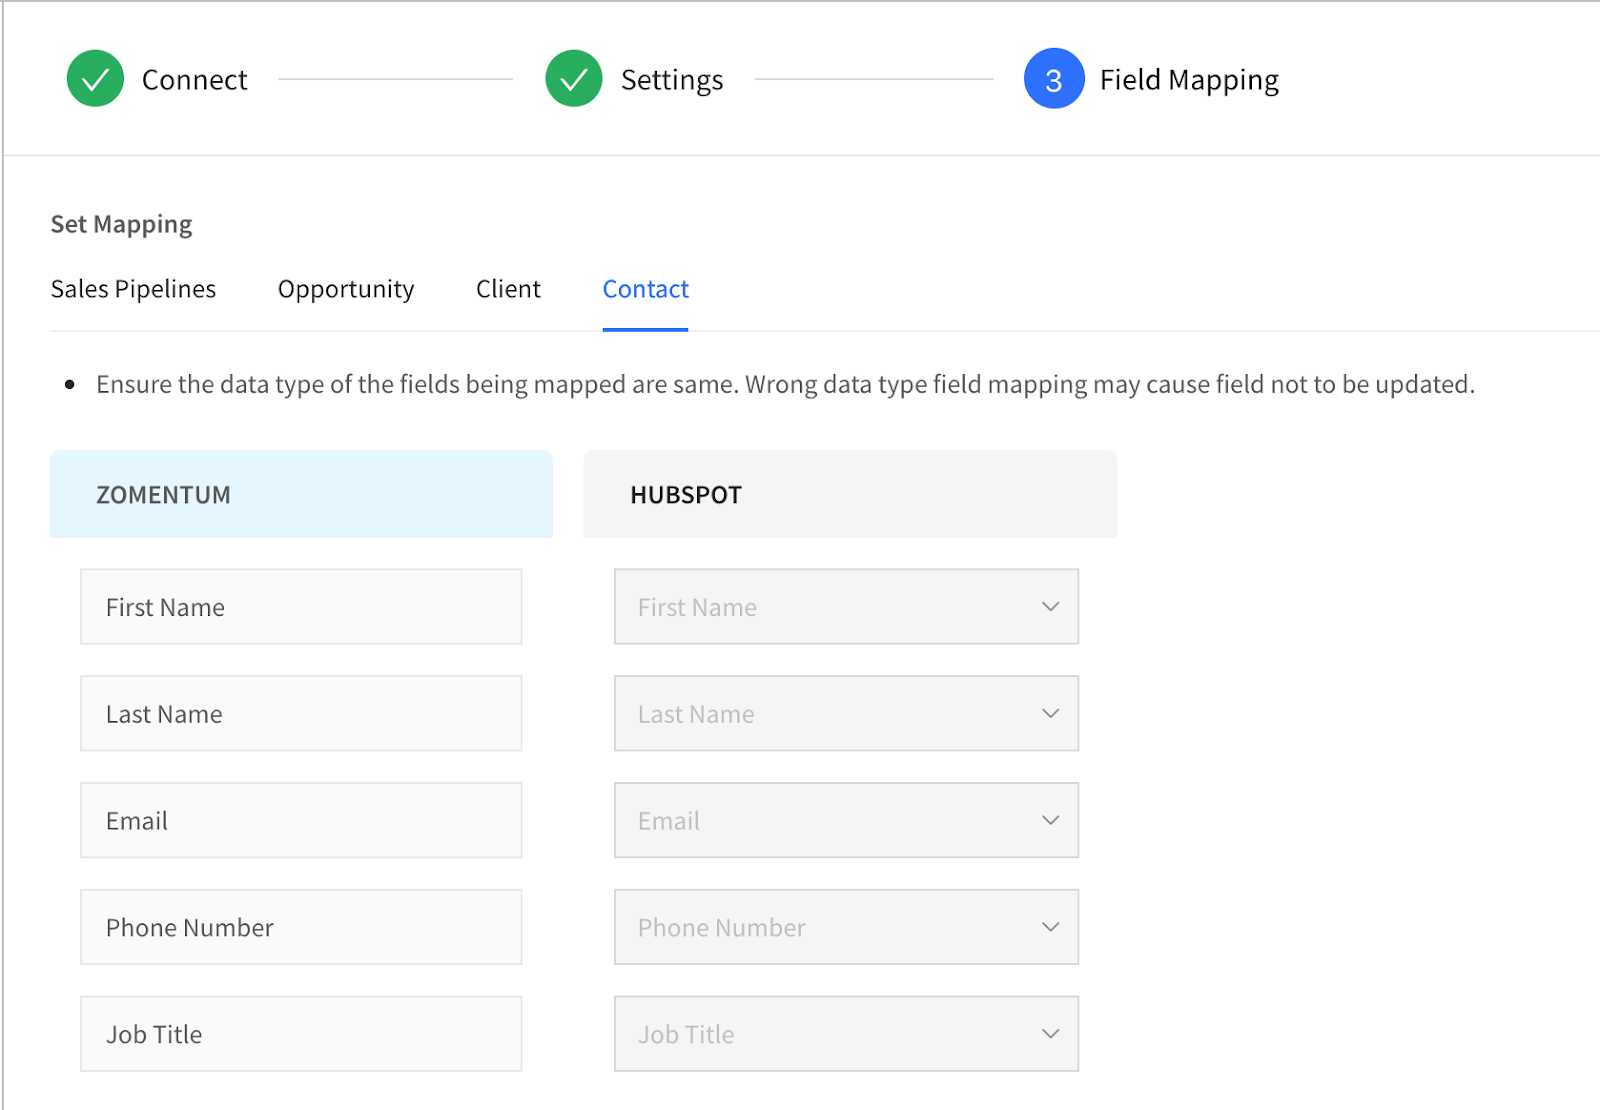Open the HubSpot Last Name dropdown
1600x1110 pixels.
click(x=846, y=714)
